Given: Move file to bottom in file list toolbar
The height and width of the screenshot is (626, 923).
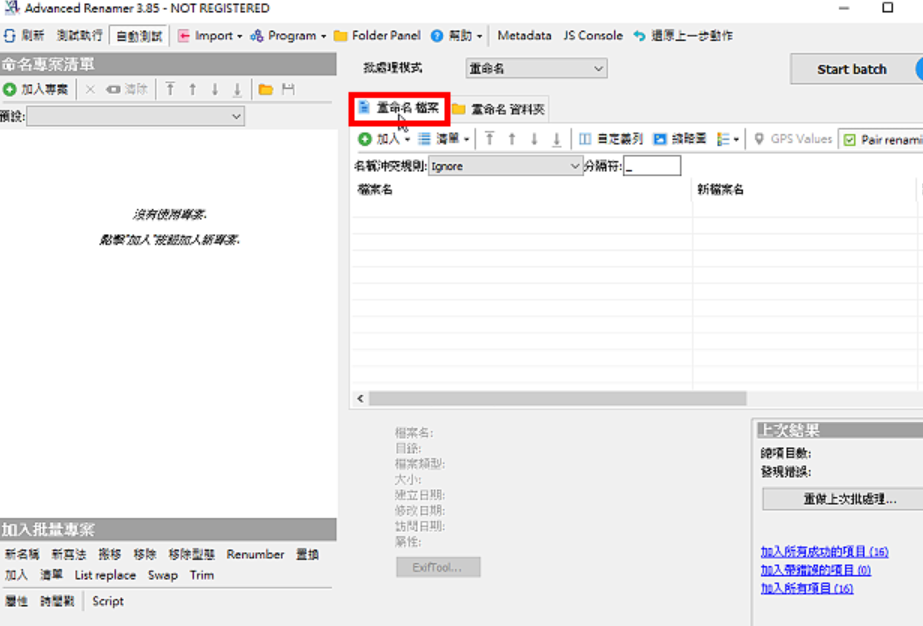Looking at the screenshot, I should [x=556, y=139].
